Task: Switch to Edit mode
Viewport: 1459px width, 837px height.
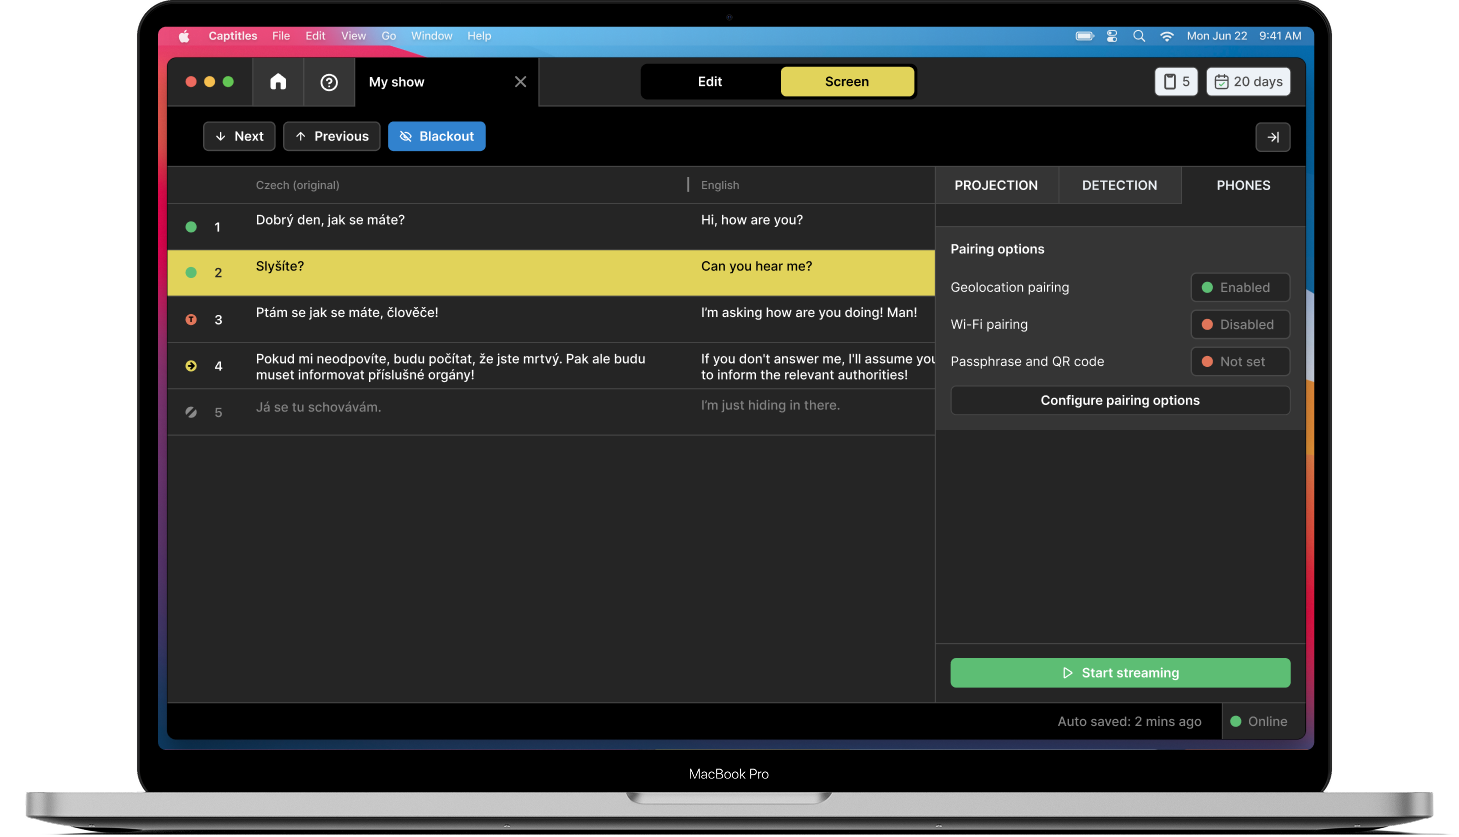Action: point(710,82)
